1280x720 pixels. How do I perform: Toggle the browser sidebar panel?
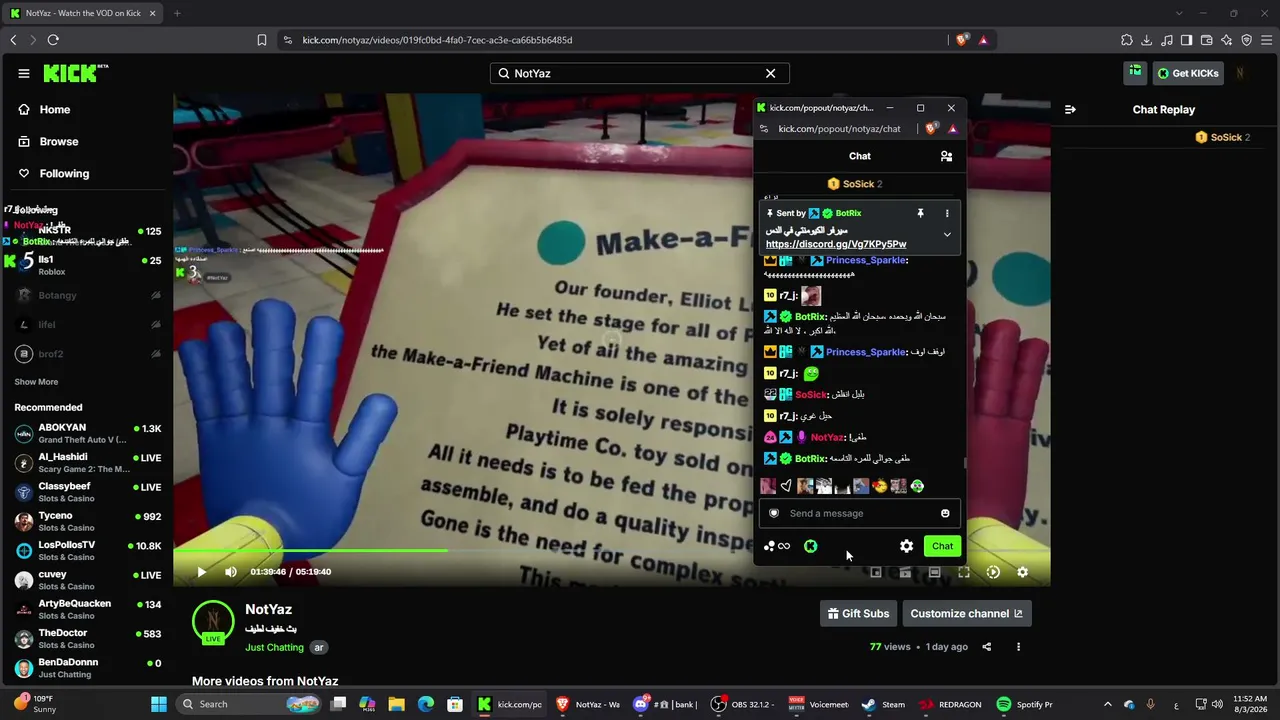point(1187,40)
